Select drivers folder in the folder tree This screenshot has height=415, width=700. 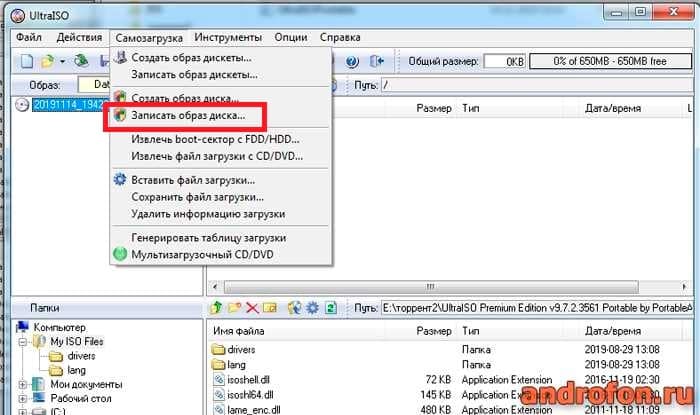tap(81, 356)
